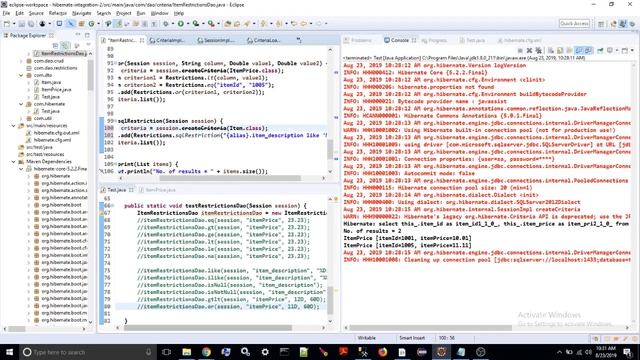
Task: Open the Refactor menu
Action: pos(58,13)
